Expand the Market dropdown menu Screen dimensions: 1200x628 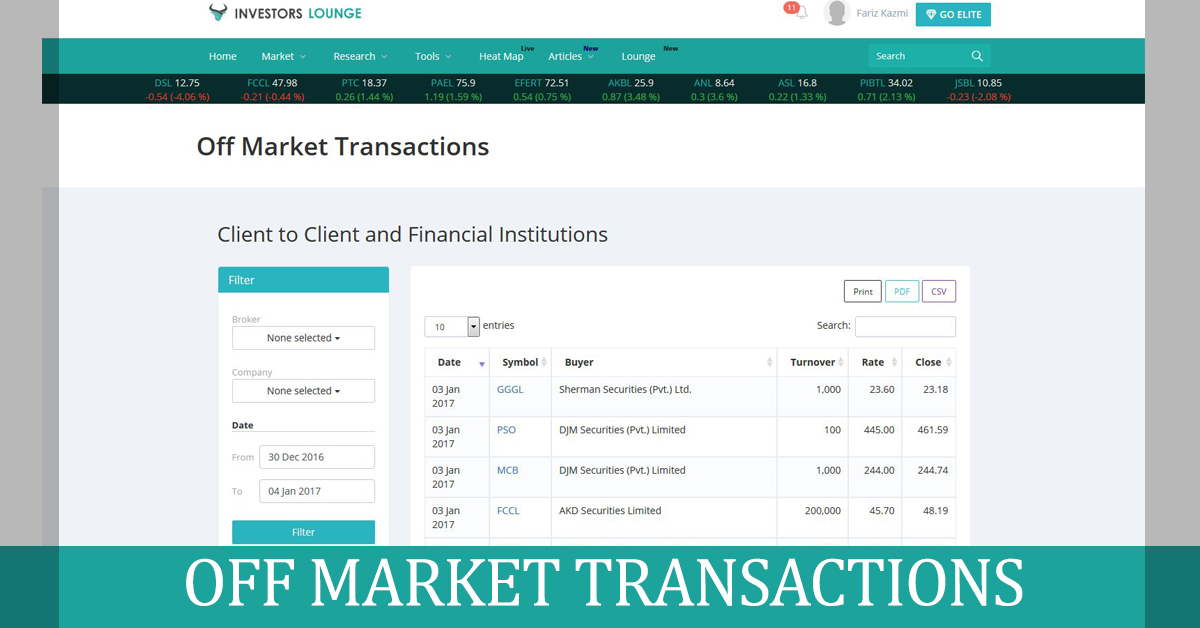tap(282, 56)
